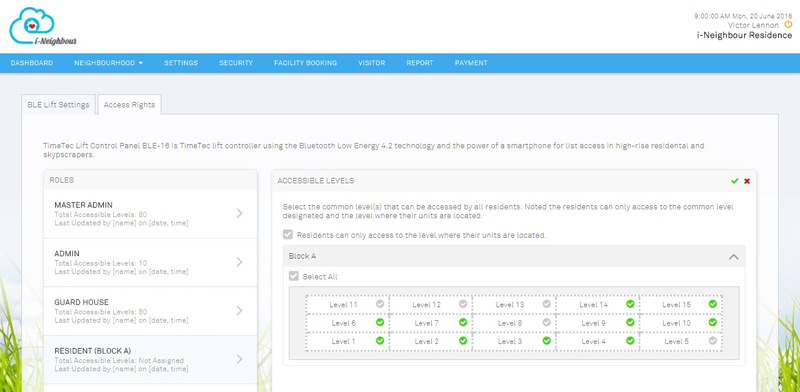Screen dimensions: 800x392
Task: Select the ADMIN role
Action: pyautogui.click(x=150, y=262)
